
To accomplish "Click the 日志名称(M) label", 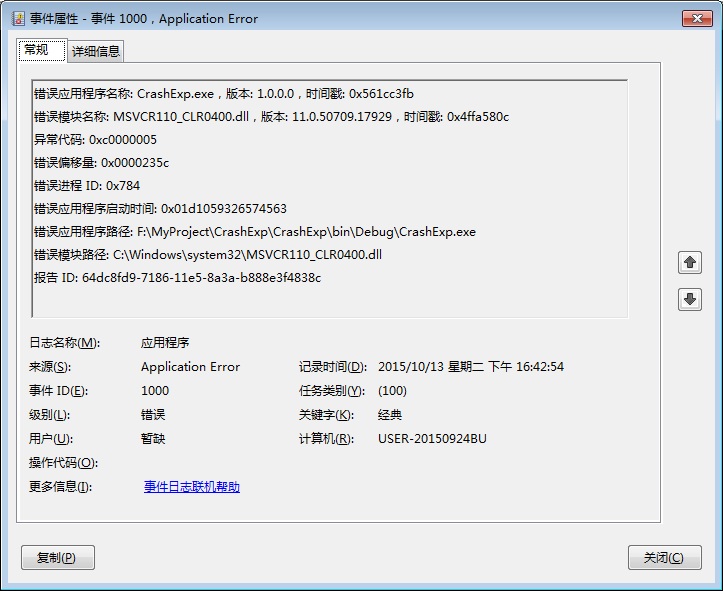I will point(64,343).
